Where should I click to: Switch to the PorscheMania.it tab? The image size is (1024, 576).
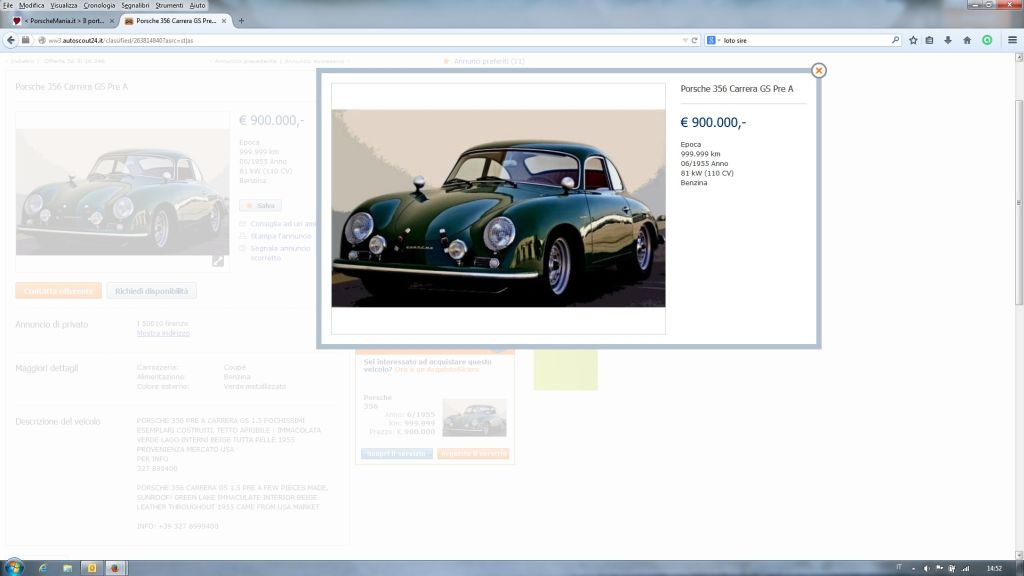tap(63, 21)
